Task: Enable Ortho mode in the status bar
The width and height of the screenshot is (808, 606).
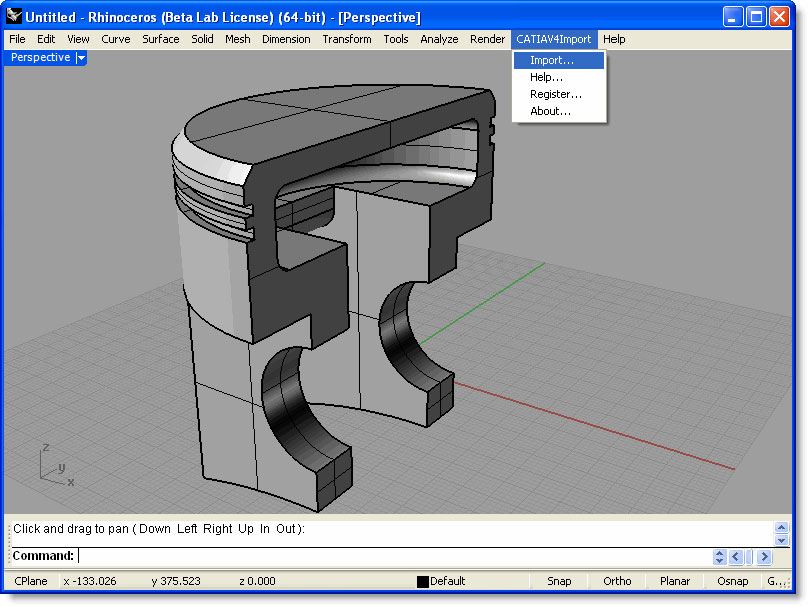Action: [617, 580]
